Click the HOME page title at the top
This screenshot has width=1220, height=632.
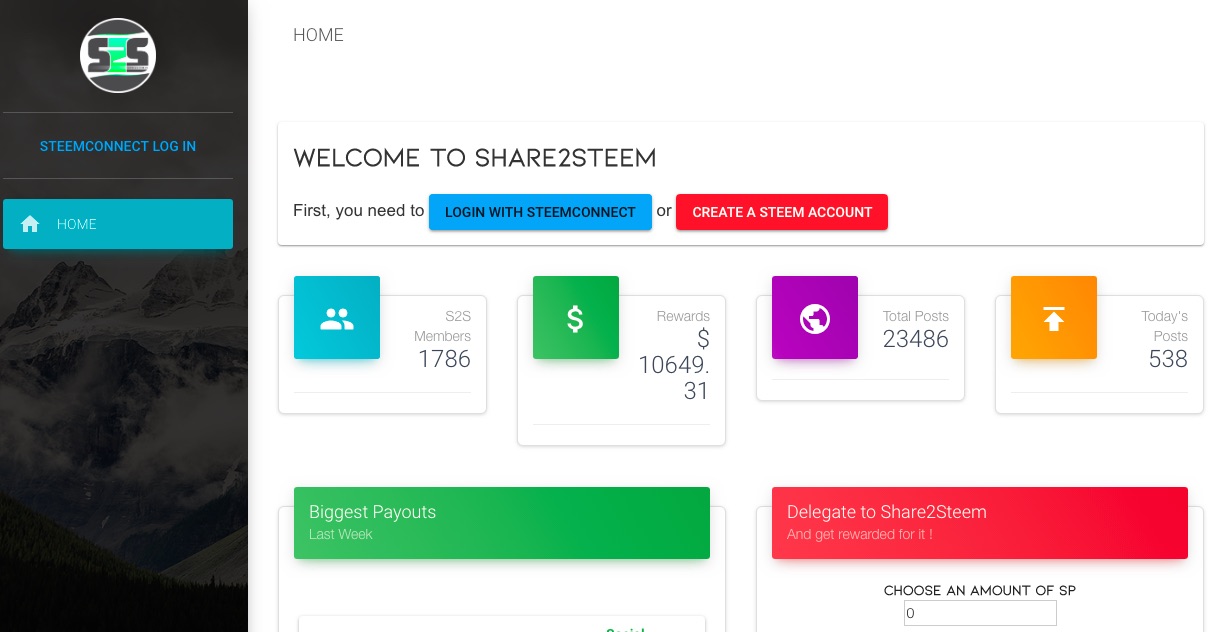(318, 35)
